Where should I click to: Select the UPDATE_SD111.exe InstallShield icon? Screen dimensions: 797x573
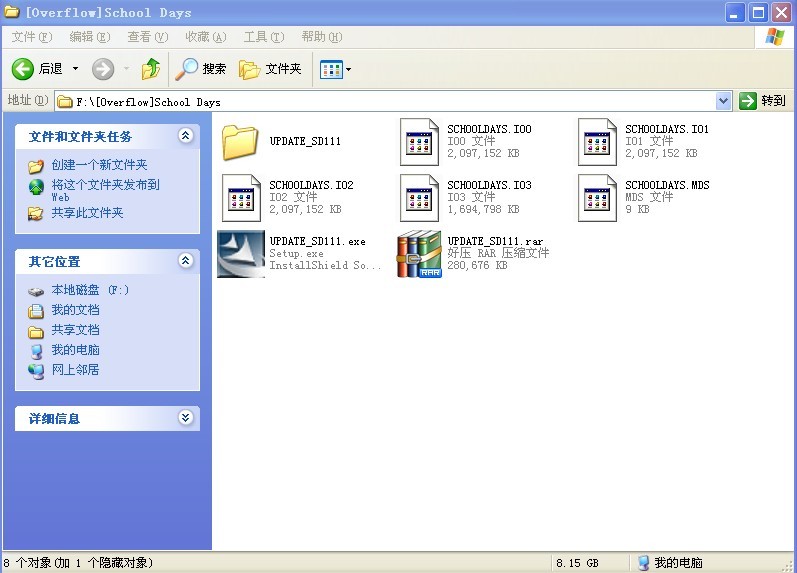point(241,254)
